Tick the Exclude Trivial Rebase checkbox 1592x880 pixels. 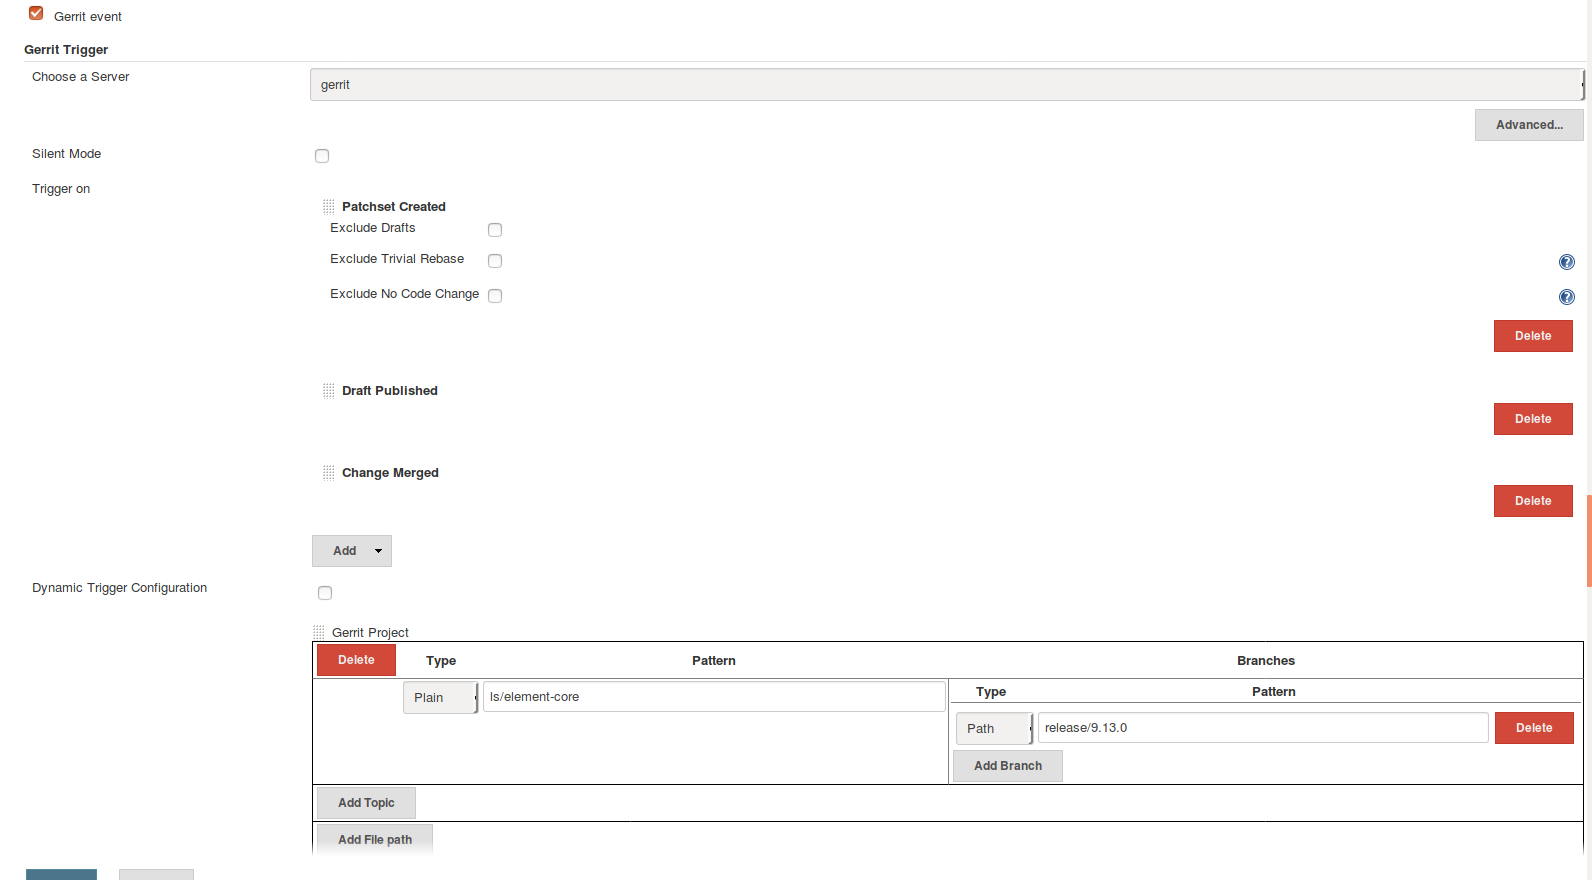click(x=495, y=261)
